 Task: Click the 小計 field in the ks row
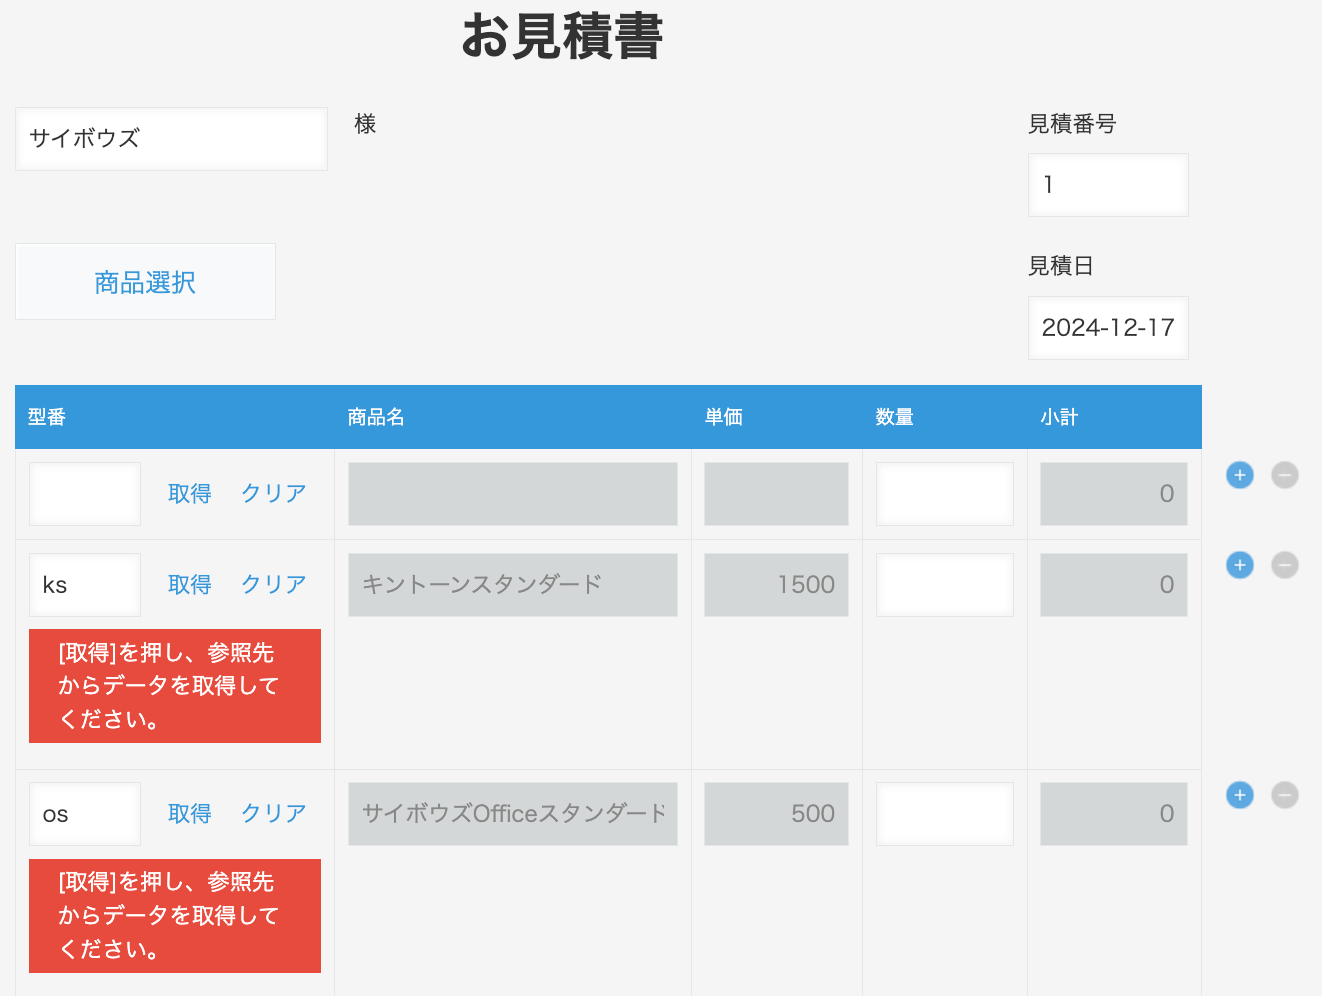pos(1114,585)
